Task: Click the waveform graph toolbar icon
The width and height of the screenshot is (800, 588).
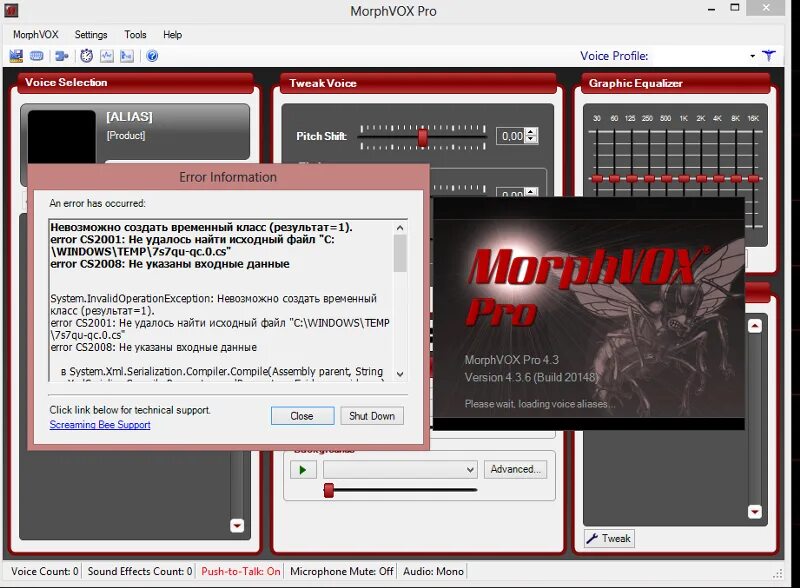Action: point(107,56)
